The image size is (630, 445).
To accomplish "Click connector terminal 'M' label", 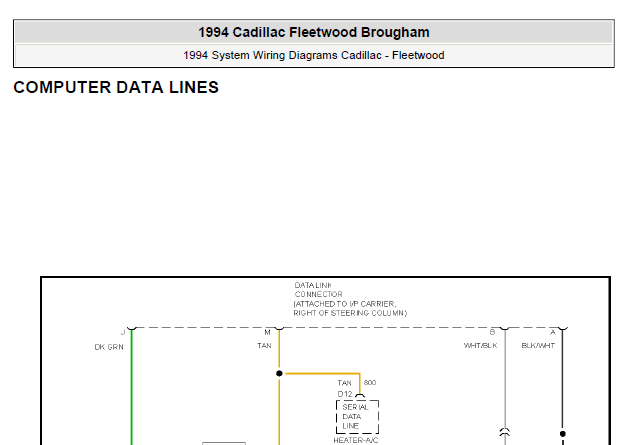I will coord(267,333).
